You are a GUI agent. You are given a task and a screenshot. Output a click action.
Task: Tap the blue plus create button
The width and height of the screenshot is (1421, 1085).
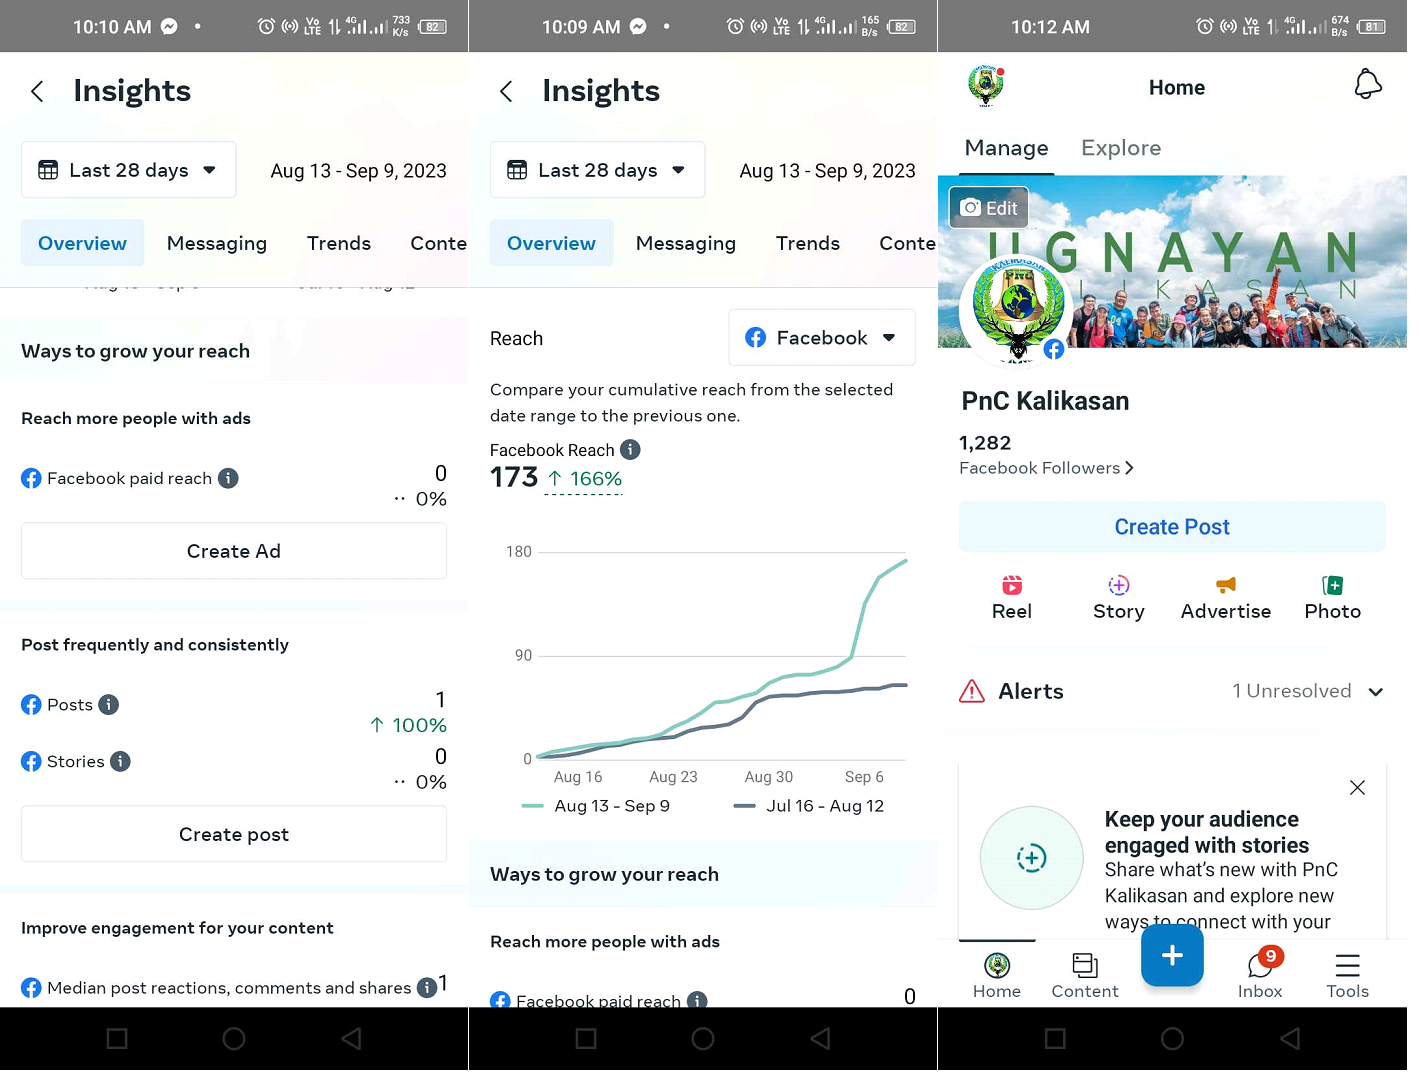[1172, 955]
